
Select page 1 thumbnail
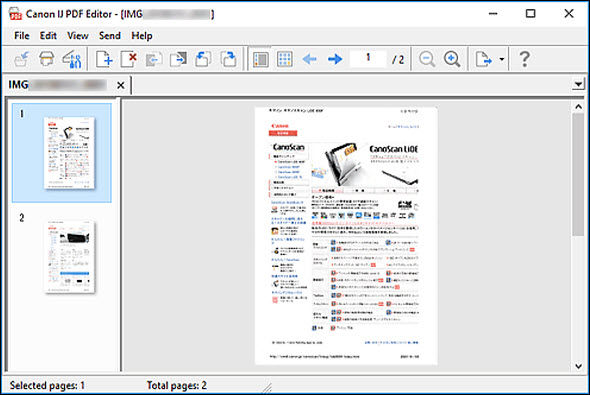(62, 153)
